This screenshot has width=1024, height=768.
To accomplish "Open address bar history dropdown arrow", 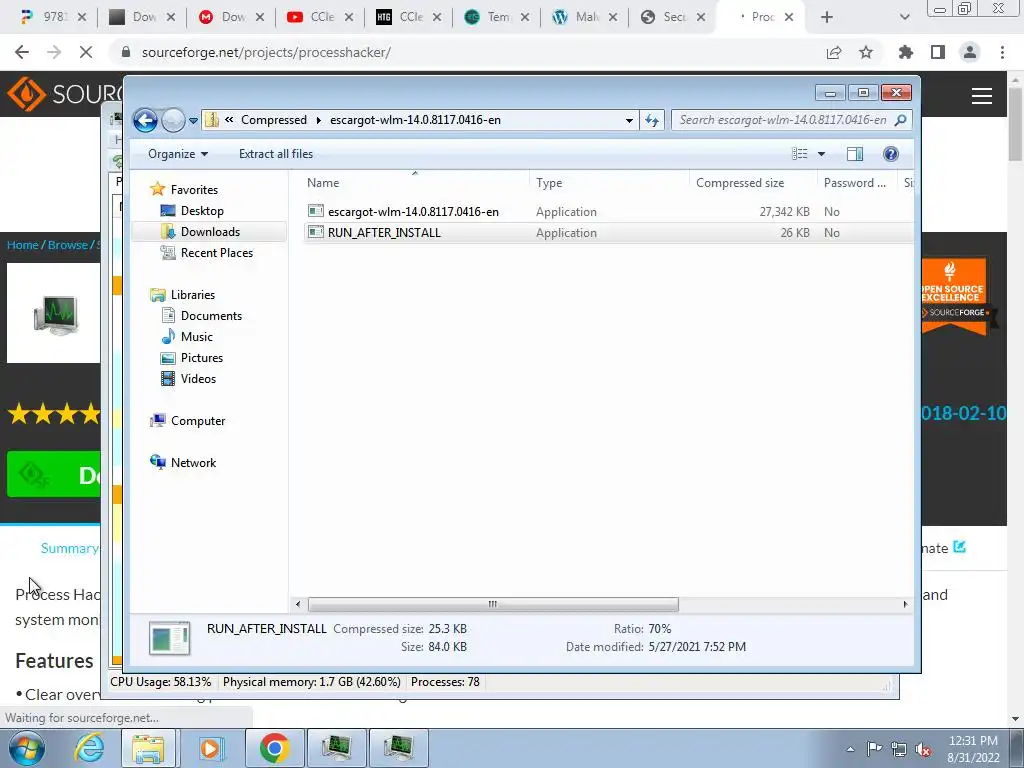I will pyautogui.click(x=629, y=120).
